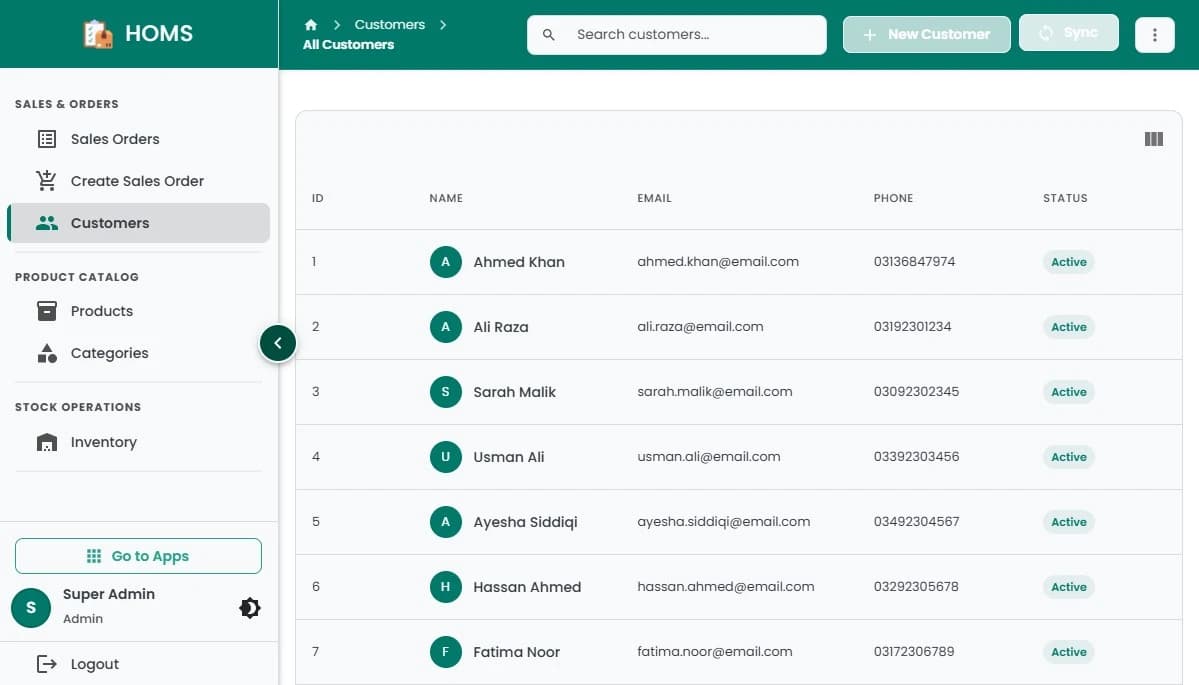Screen dimensions: 1199x685
Task: Click the name Ahmed Khan
Action: (x=519, y=262)
